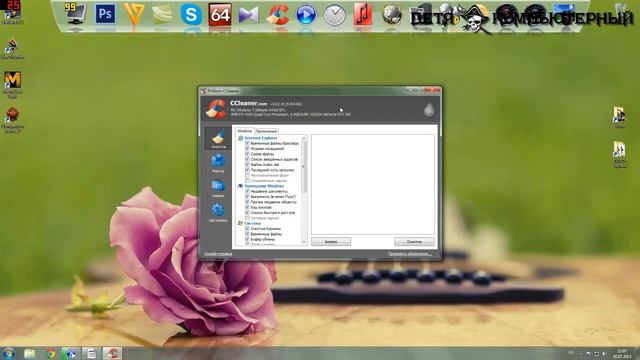Open File Explorer folder in taskbar
Image resolution: width=640 pixels, height=360 pixels.
coord(29,353)
